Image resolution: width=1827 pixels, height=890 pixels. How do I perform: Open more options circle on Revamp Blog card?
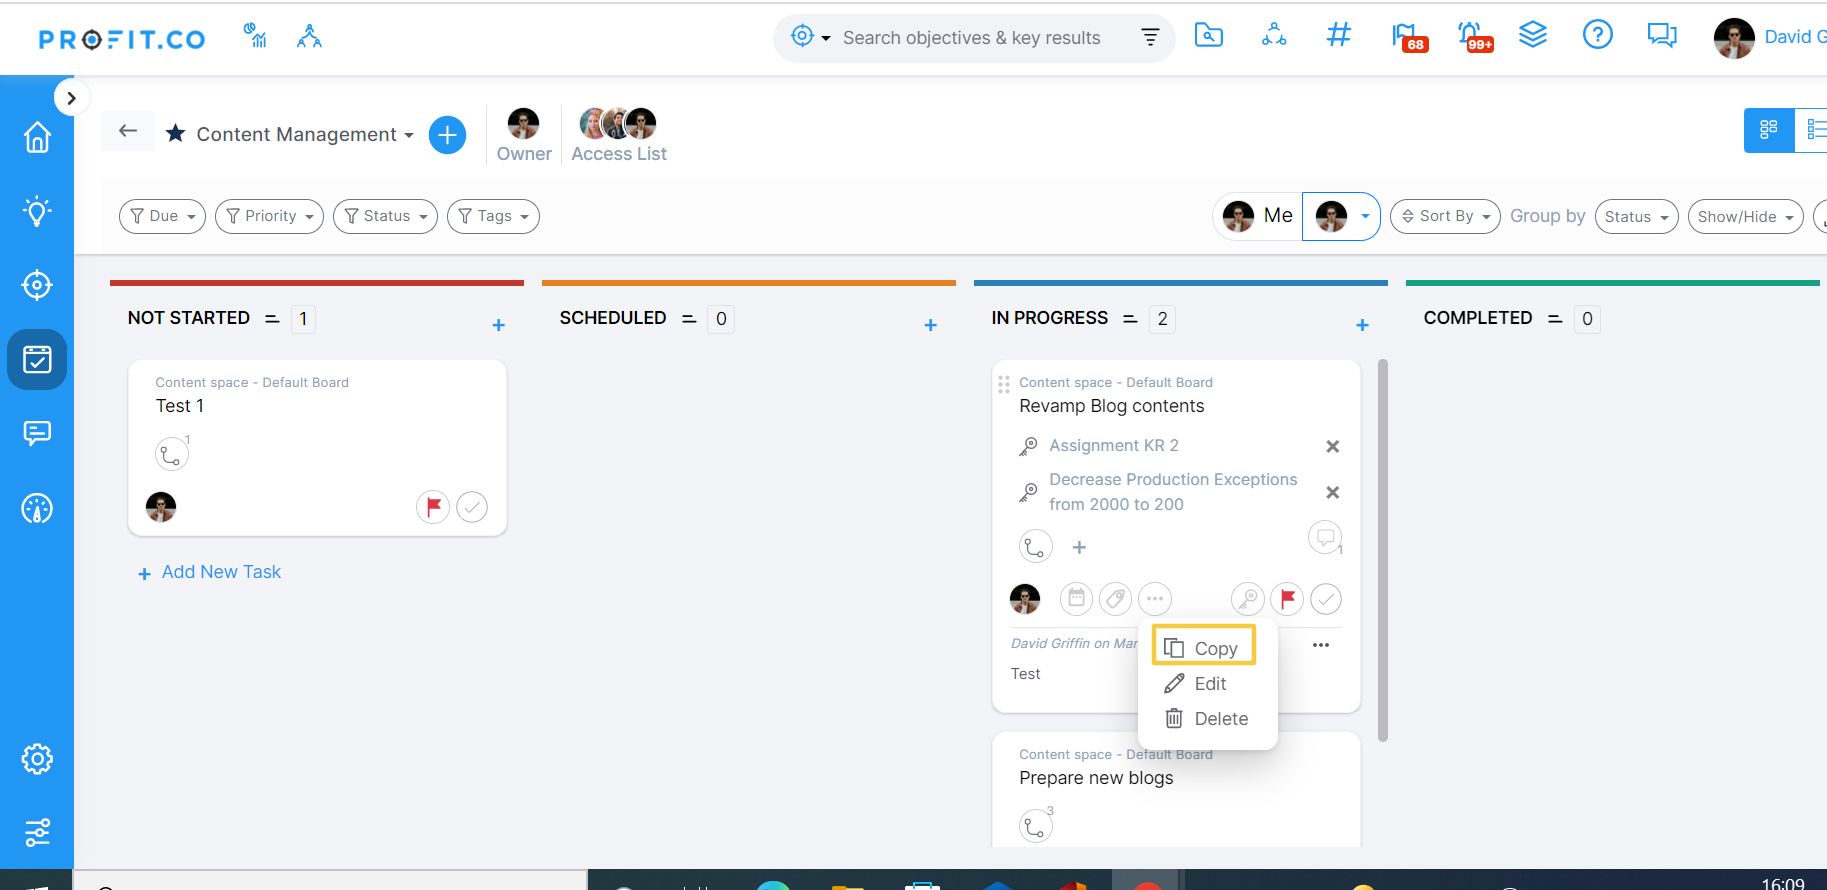pyautogui.click(x=1155, y=599)
